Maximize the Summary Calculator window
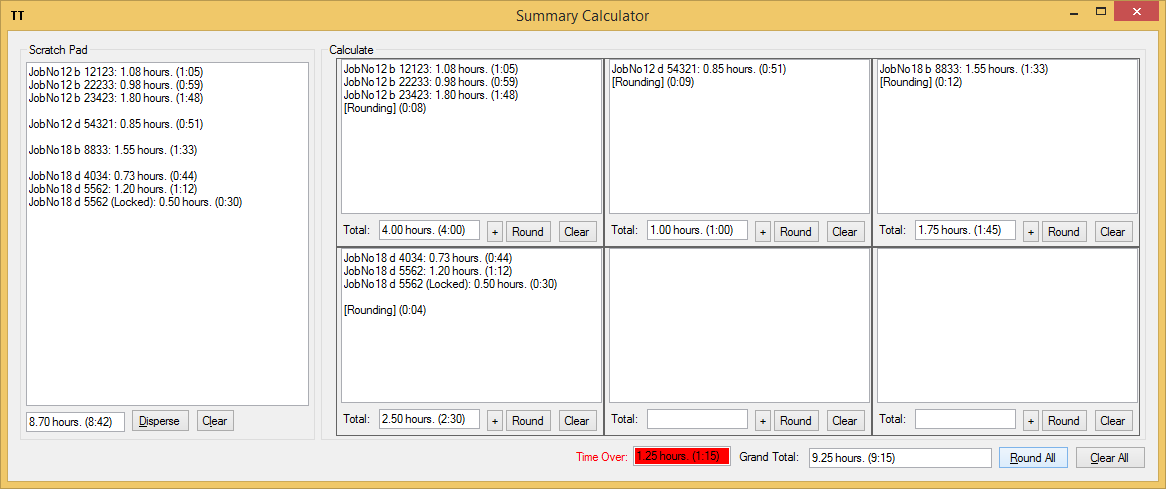The image size is (1166, 489). click(1101, 12)
